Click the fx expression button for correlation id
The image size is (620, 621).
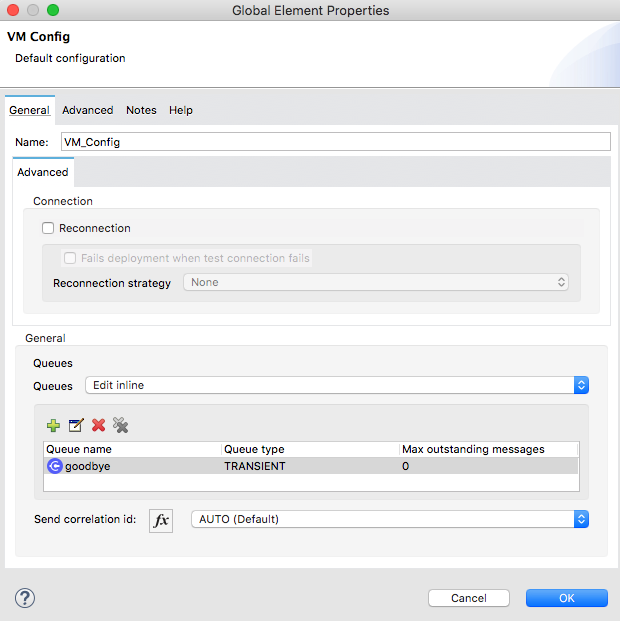pos(161,520)
